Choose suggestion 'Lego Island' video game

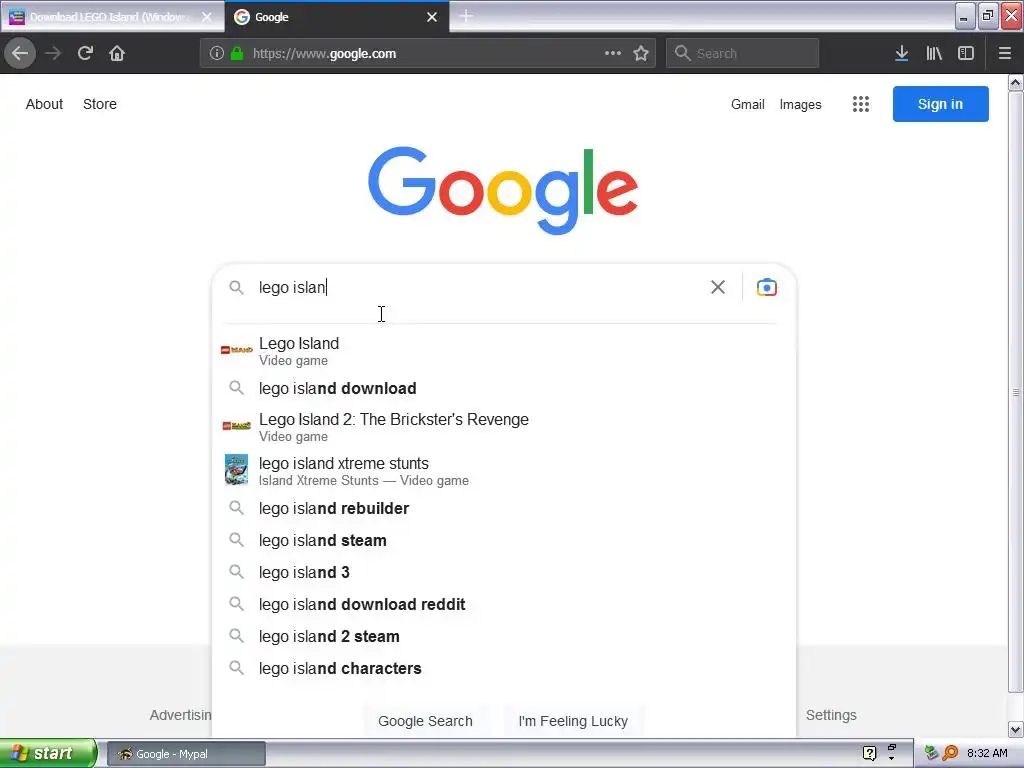click(x=504, y=351)
